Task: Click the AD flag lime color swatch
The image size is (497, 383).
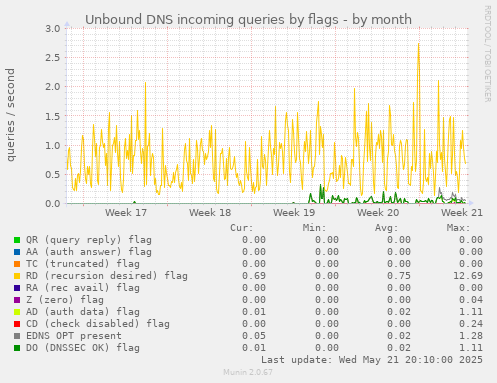Action: tap(17, 312)
